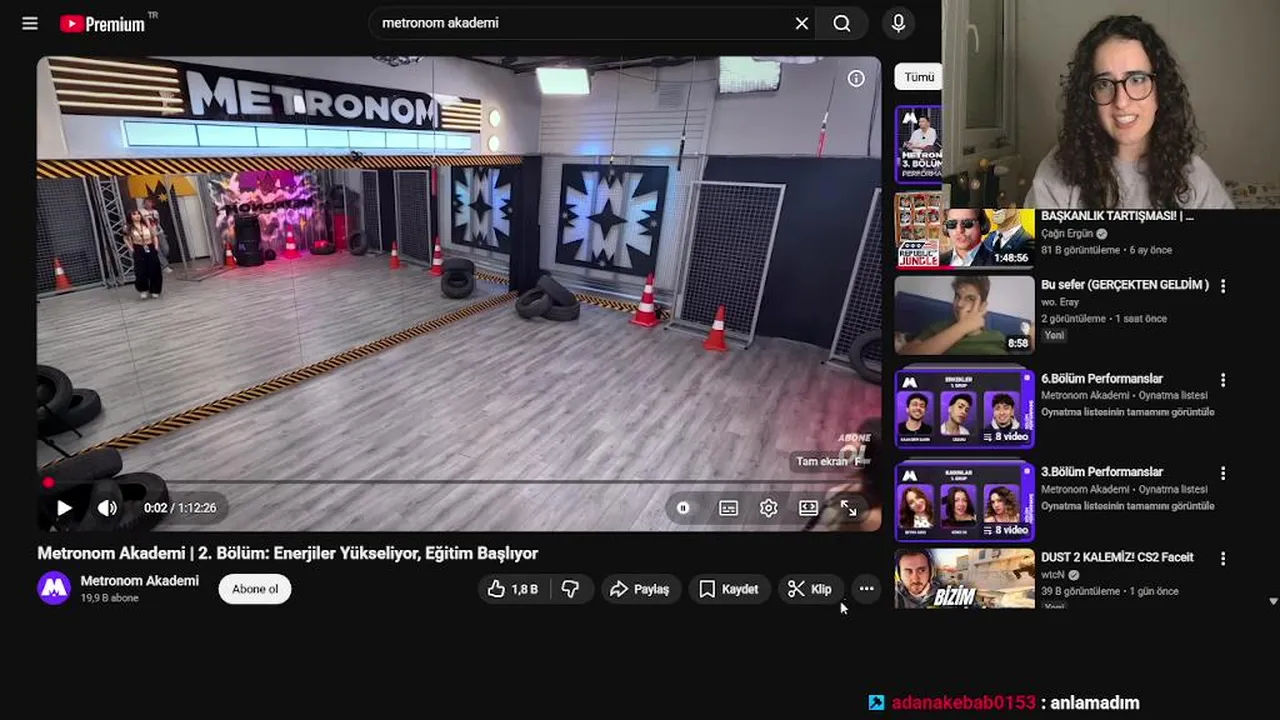The height and width of the screenshot is (720, 1280).
Task: Open Metronom 3. Bölüm performance thumbnail
Action: point(918,145)
